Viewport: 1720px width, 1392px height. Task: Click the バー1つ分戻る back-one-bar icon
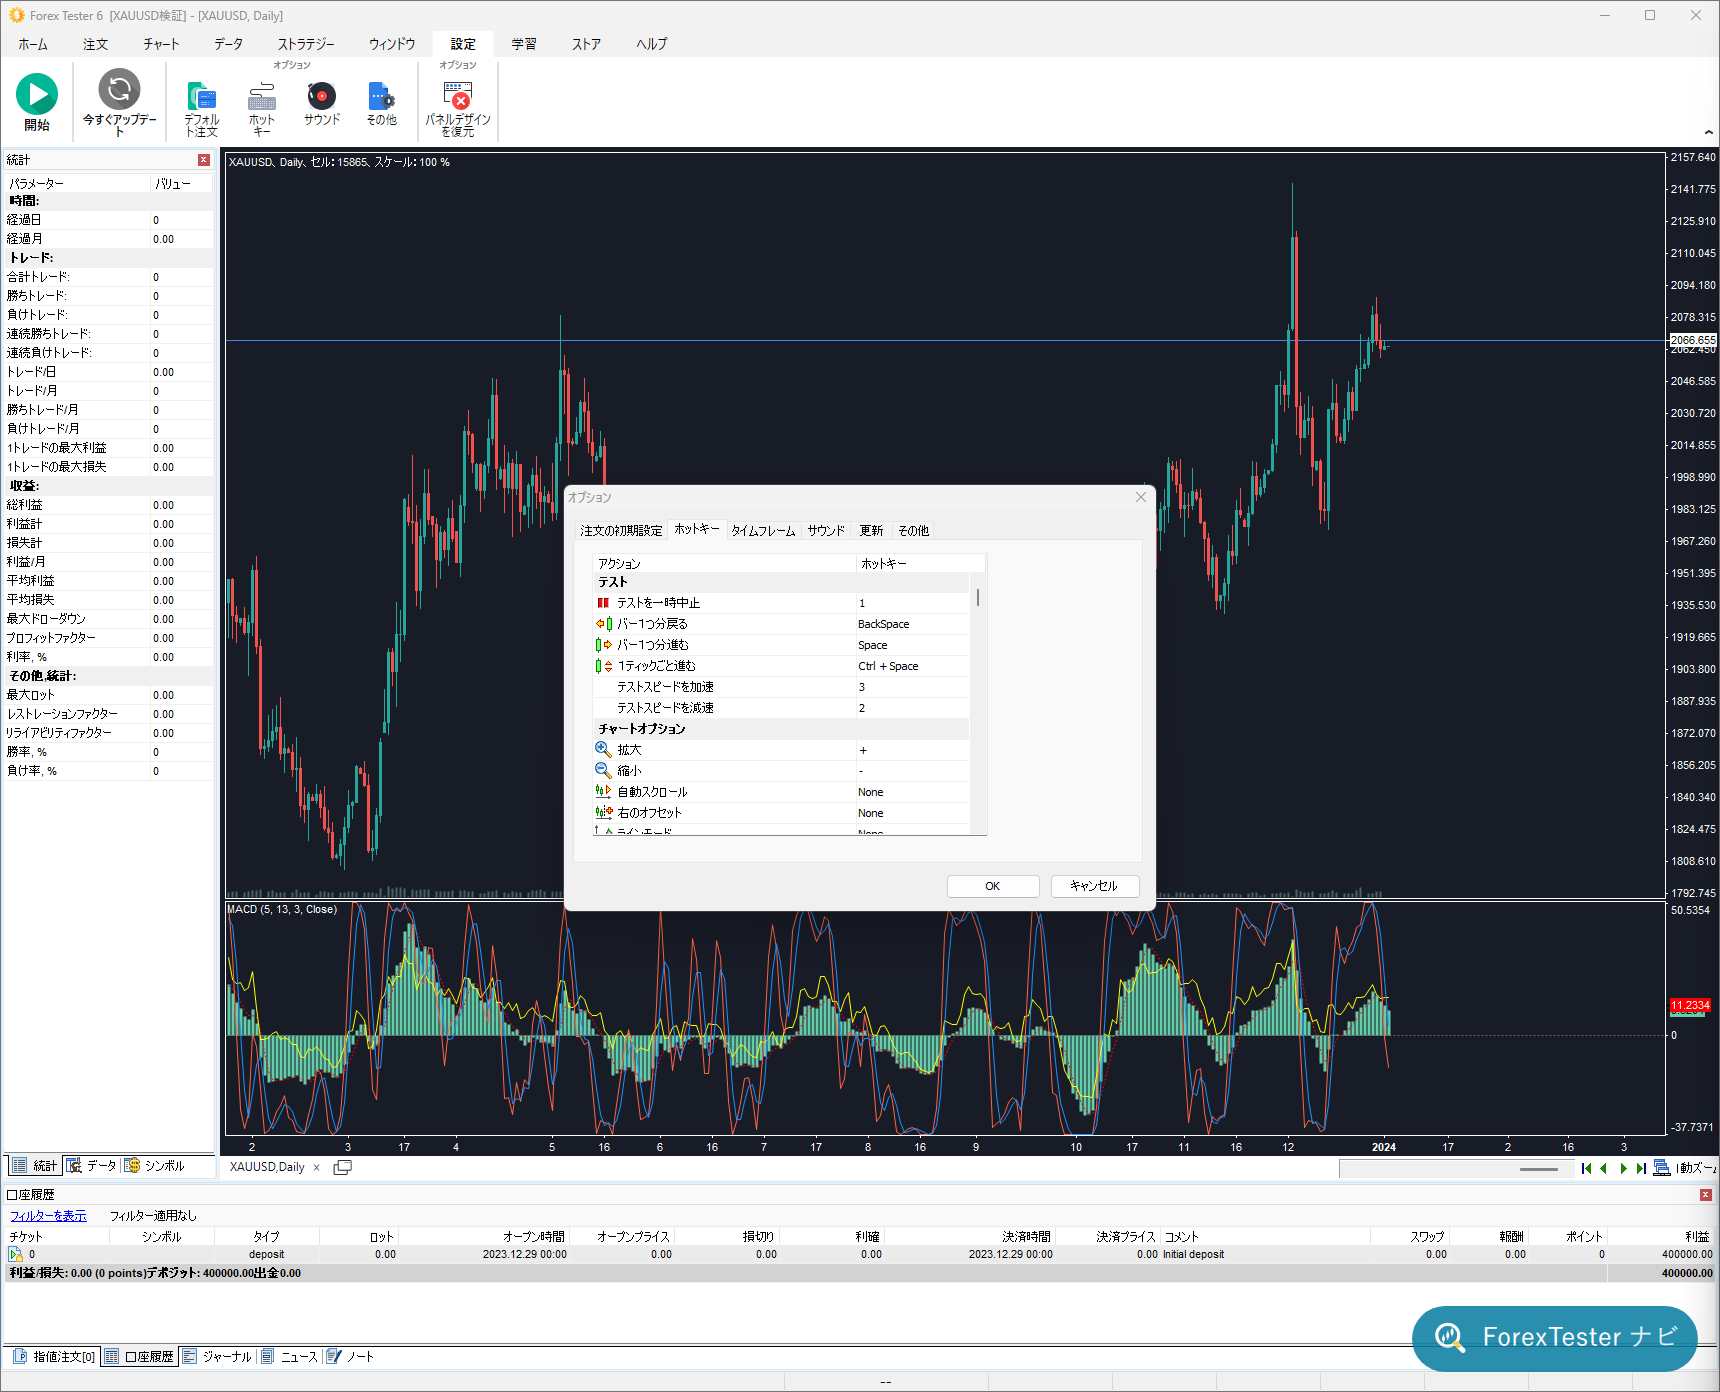603,624
